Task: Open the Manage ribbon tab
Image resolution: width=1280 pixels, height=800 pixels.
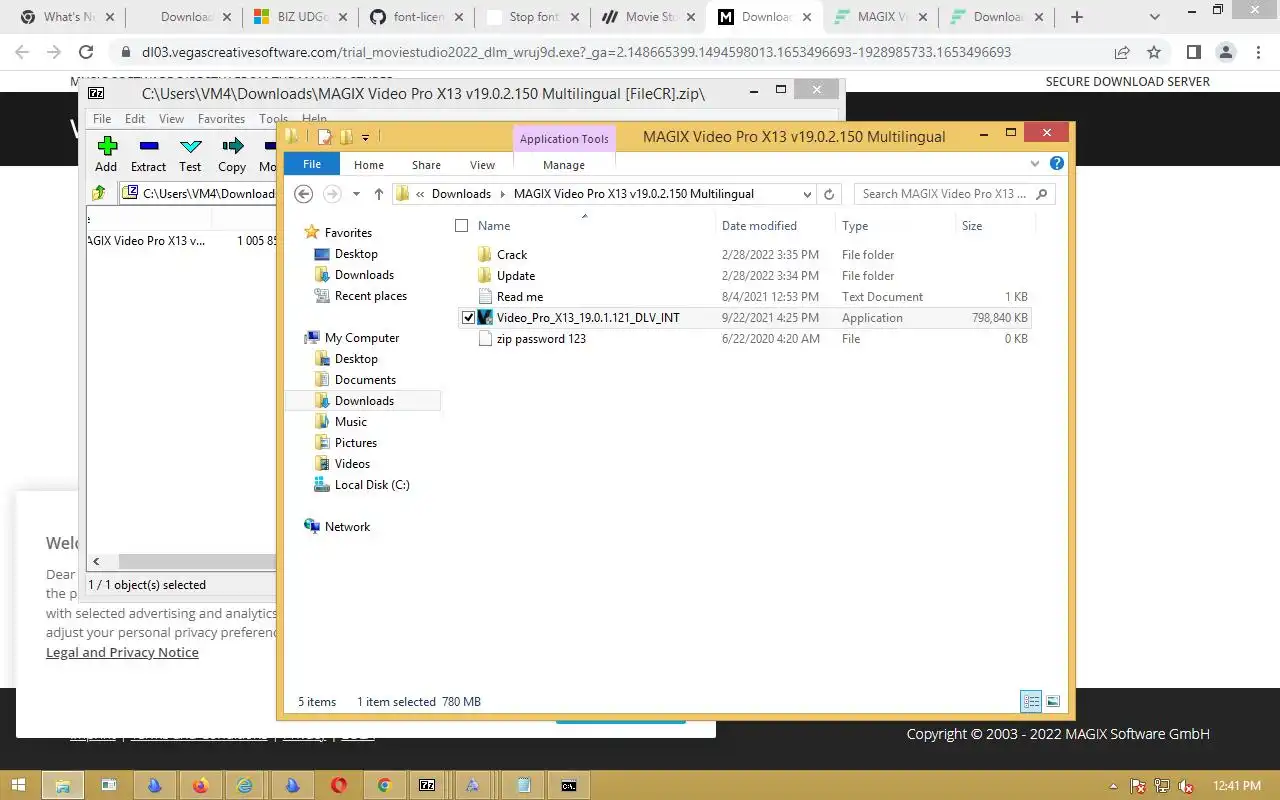Action: click(x=564, y=164)
